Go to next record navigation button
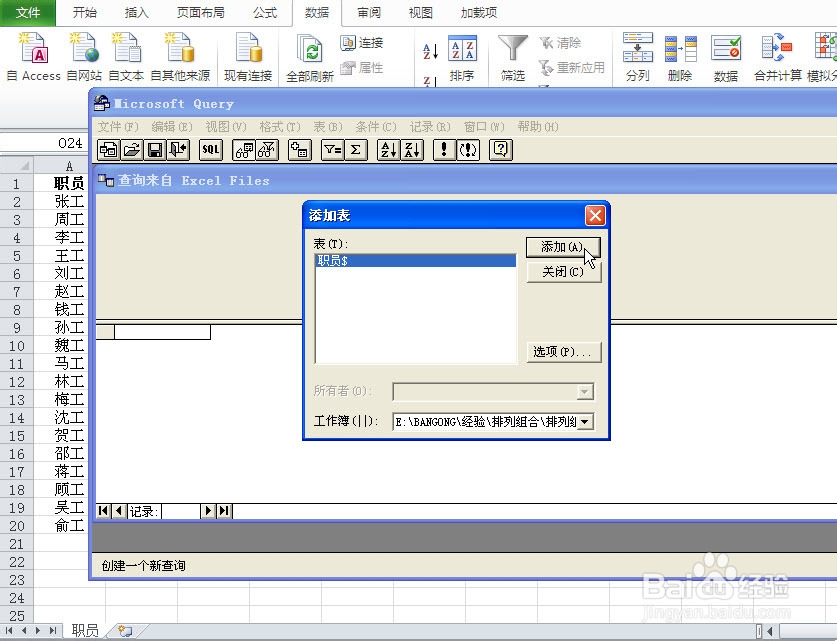837x641 pixels. (208, 511)
